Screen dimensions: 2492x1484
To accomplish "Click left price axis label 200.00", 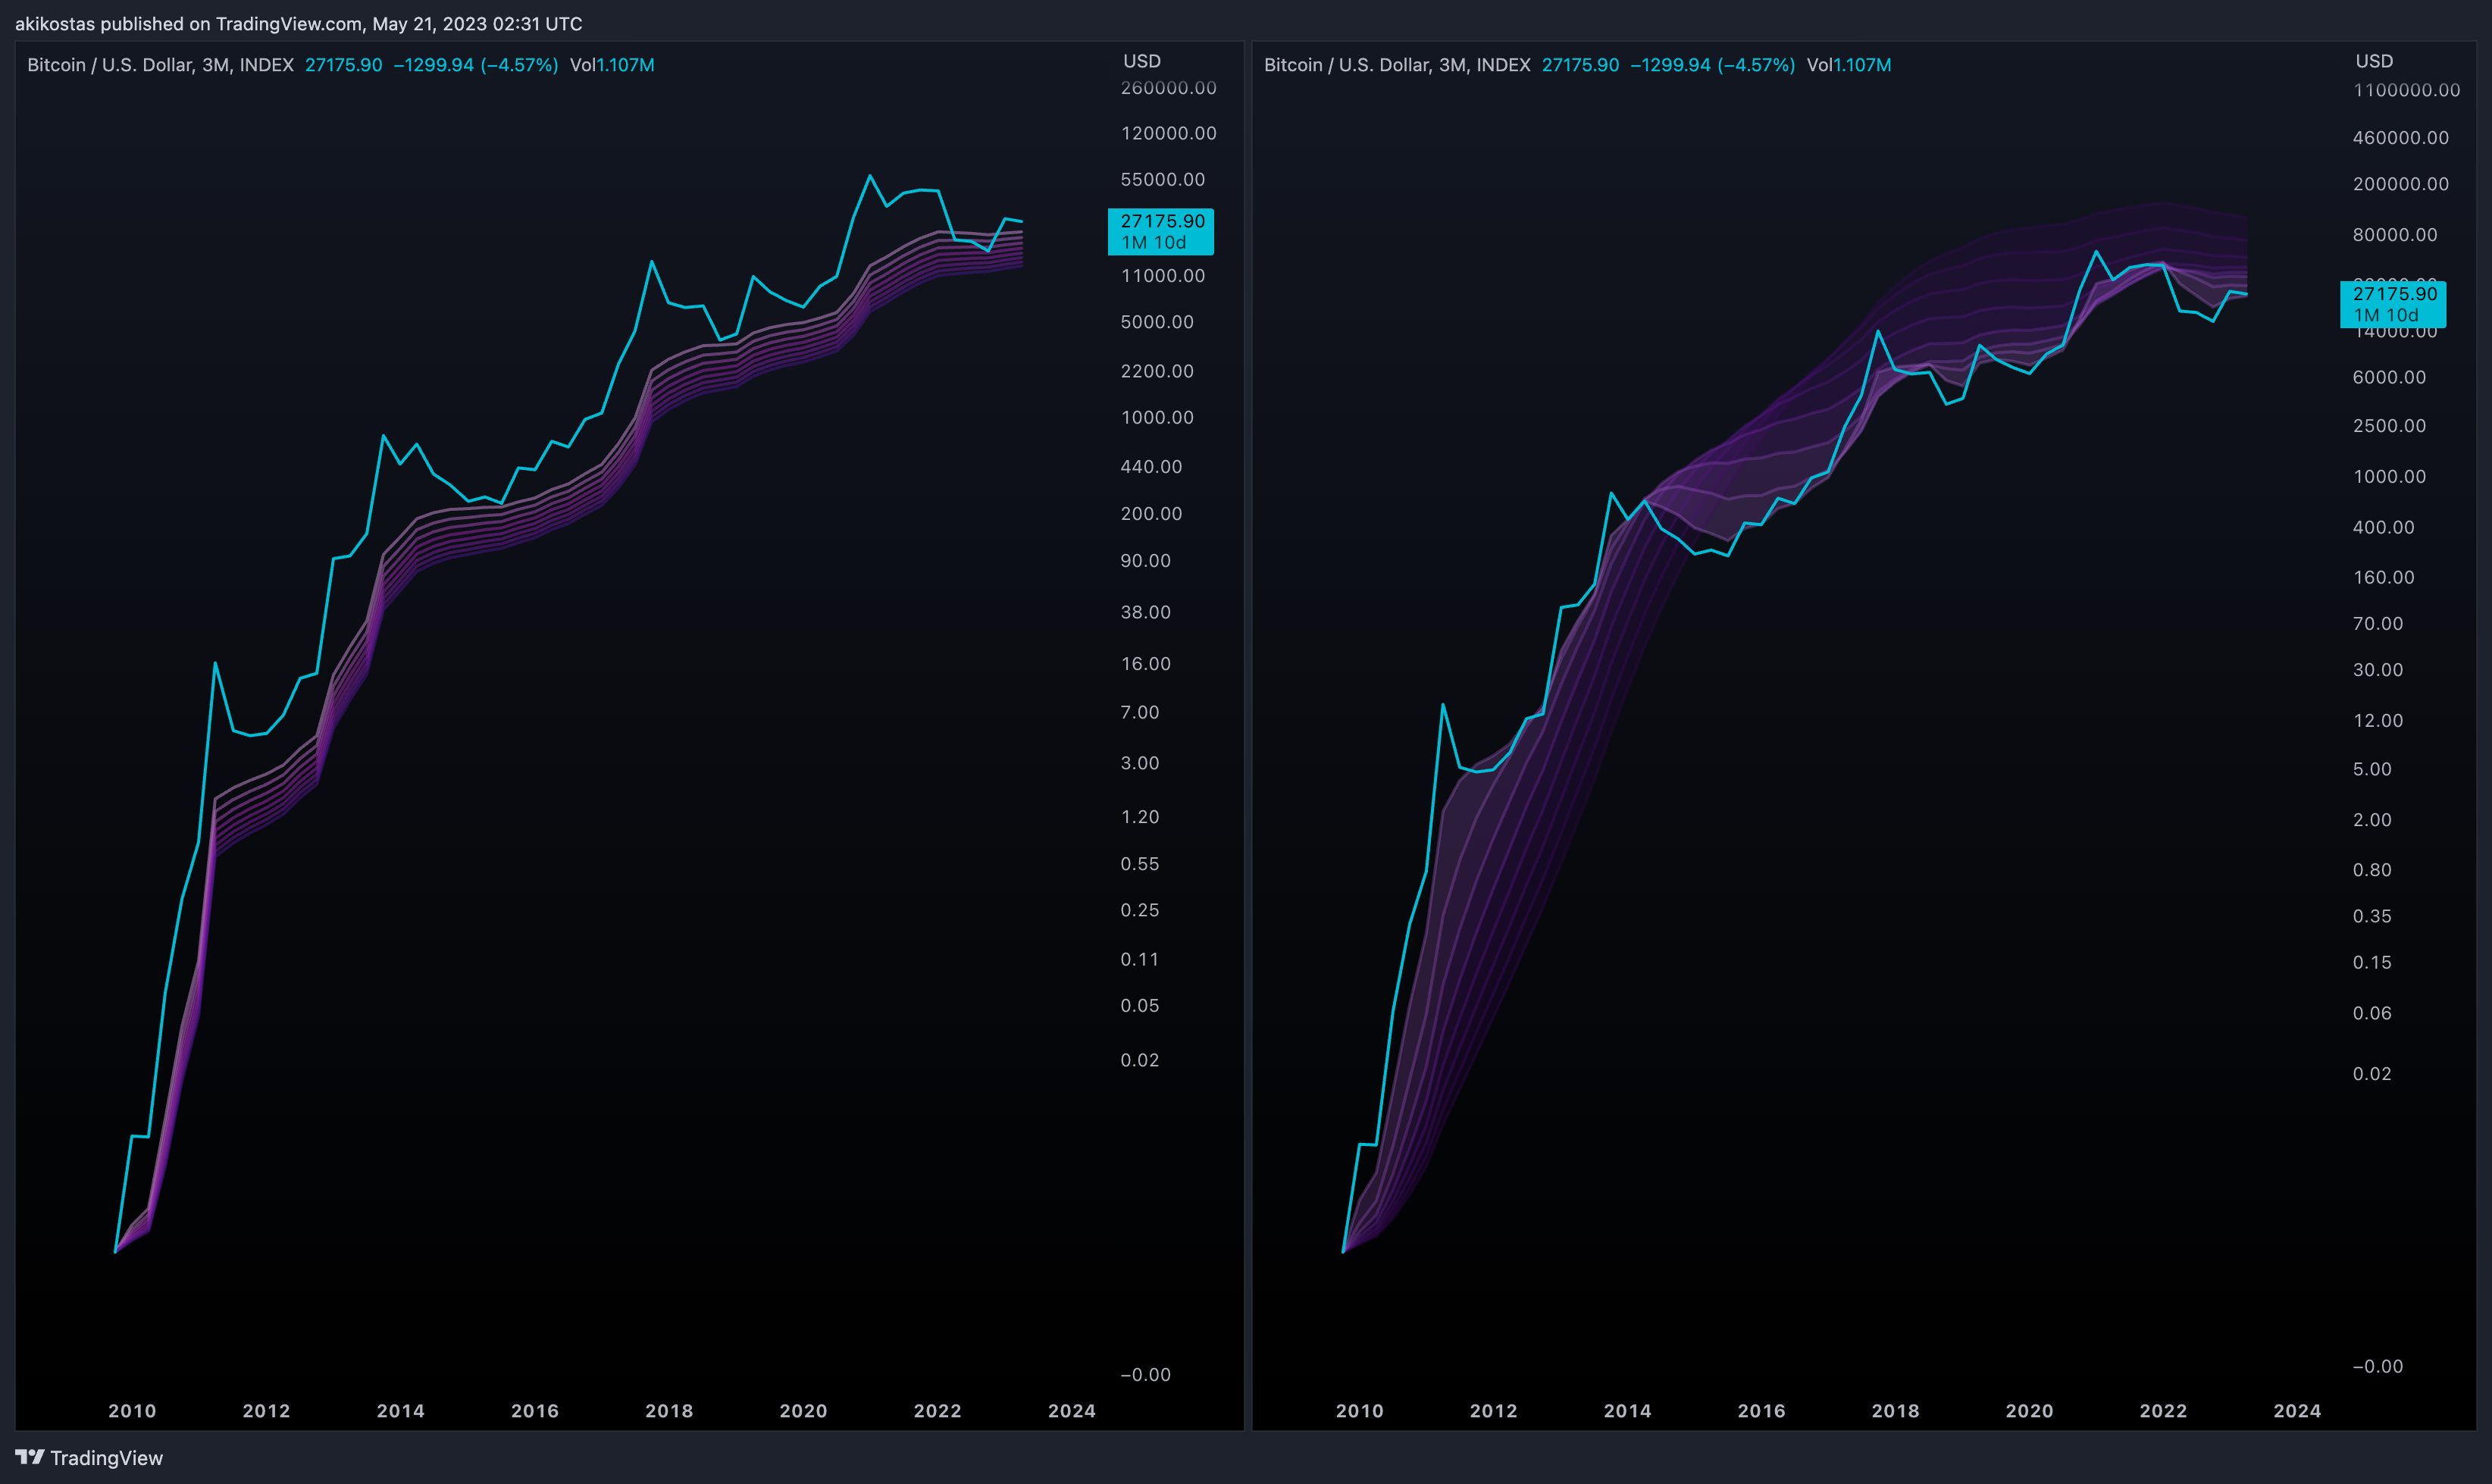I will pos(1151,513).
